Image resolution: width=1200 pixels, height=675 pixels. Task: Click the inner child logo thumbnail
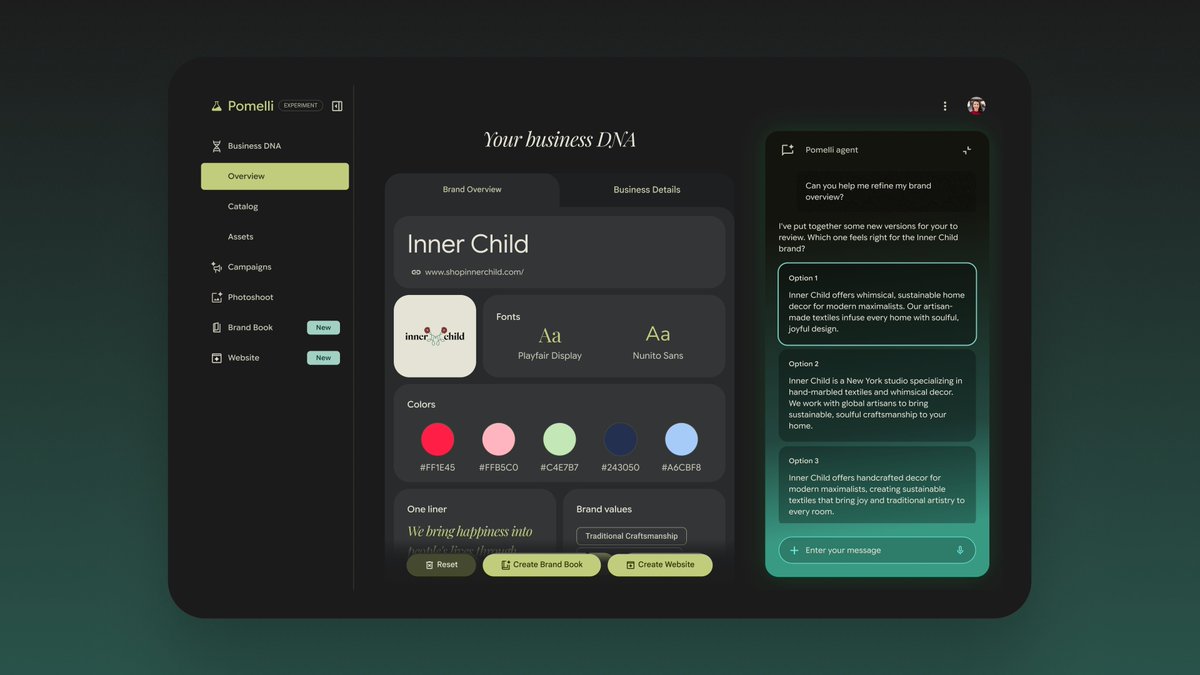[435, 336]
